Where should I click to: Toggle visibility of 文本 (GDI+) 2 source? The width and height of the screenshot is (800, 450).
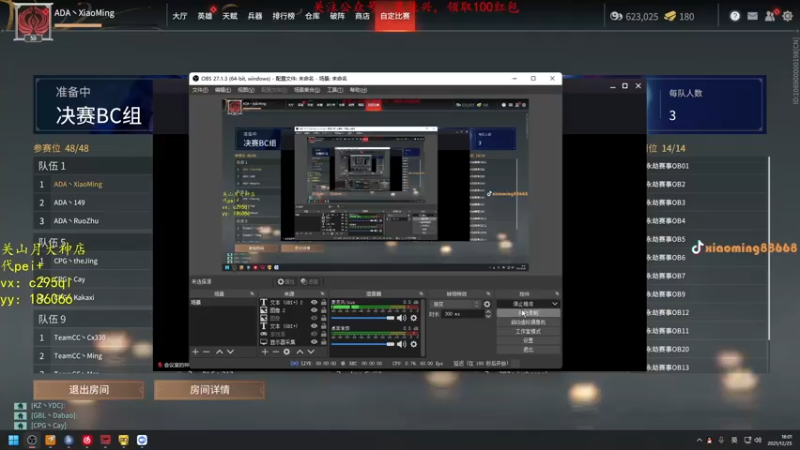point(314,303)
